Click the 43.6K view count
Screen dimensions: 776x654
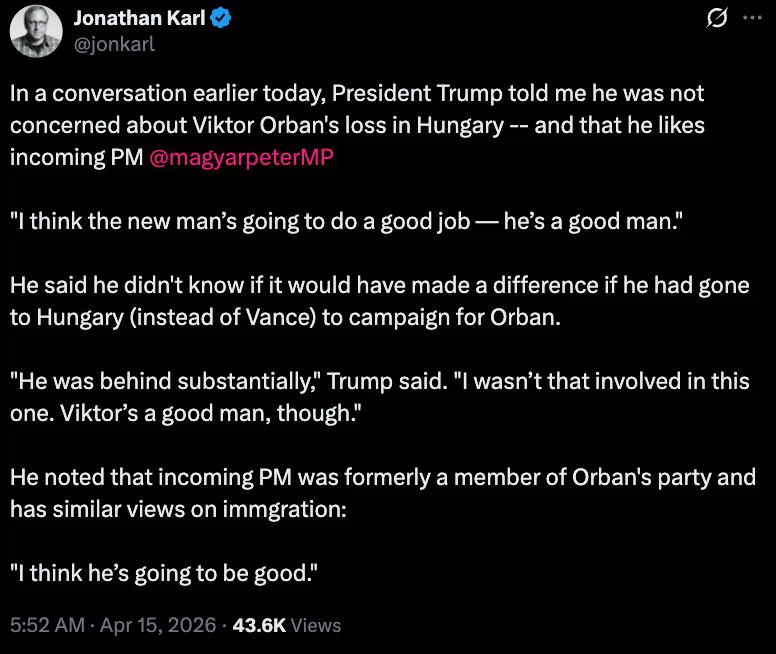pos(259,625)
